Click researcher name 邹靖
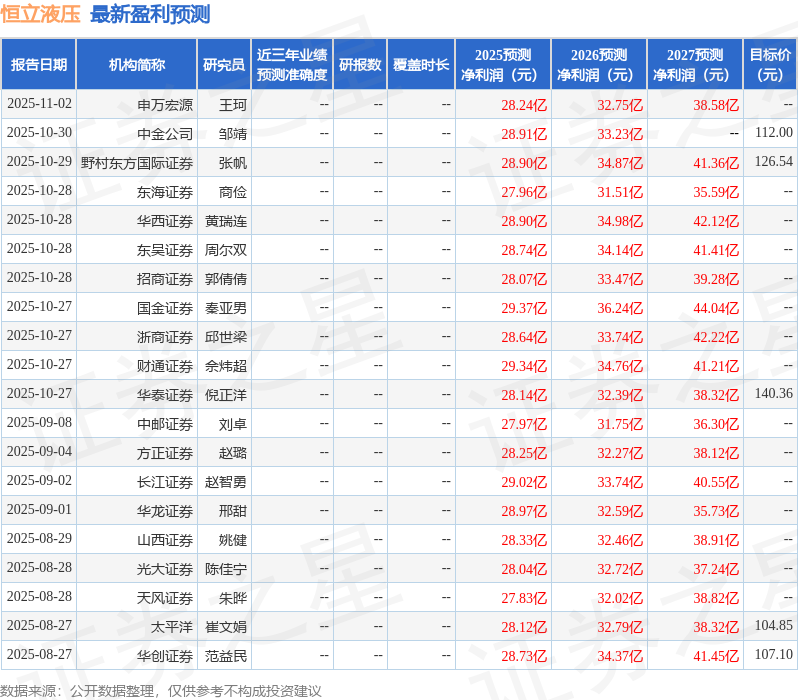Viewport: 798px width, 700px height. [x=233, y=134]
